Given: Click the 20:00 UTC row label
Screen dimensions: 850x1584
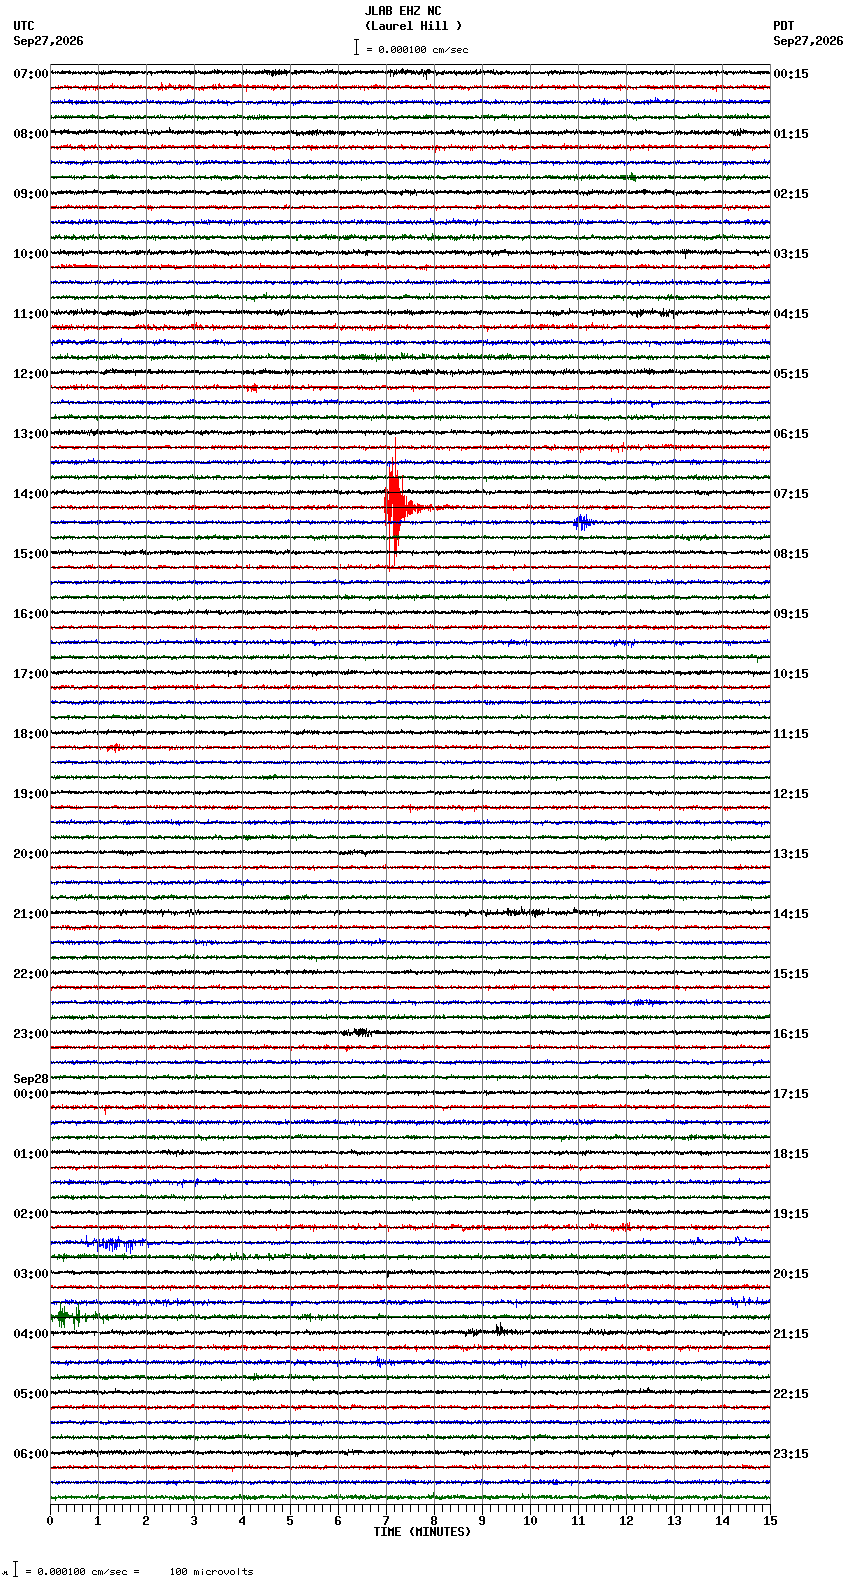Looking at the screenshot, I should point(31,854).
